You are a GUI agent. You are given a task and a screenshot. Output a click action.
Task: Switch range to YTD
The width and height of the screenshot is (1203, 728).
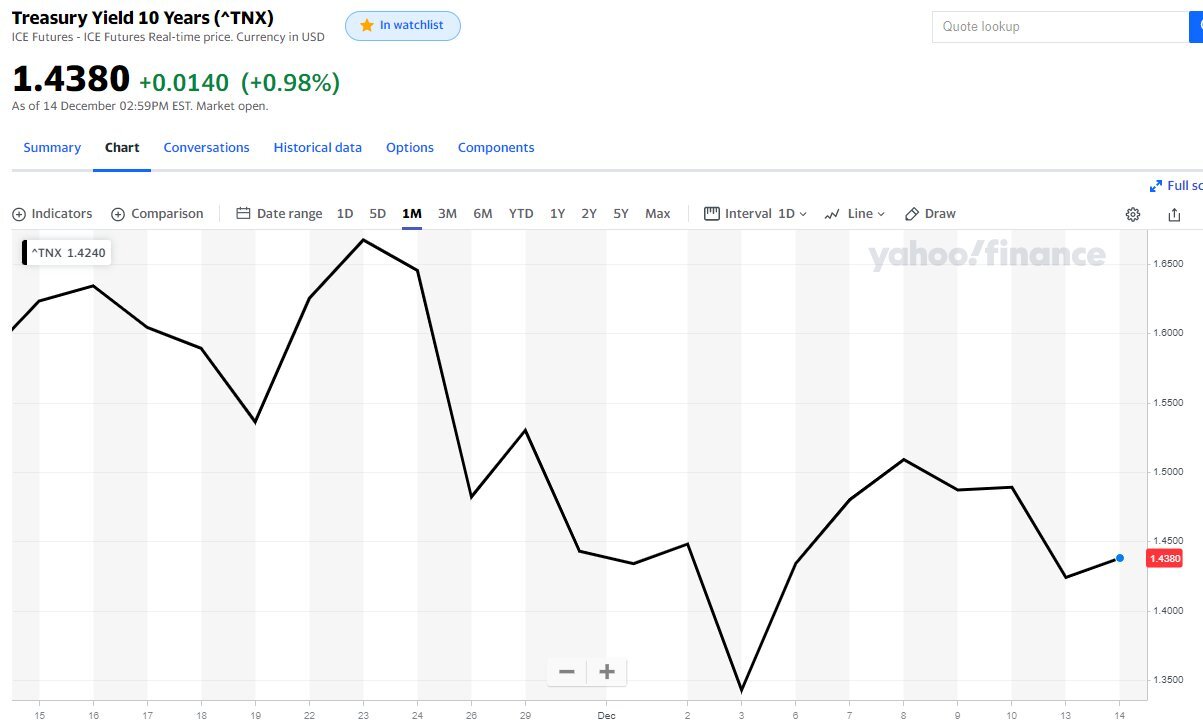tap(521, 214)
